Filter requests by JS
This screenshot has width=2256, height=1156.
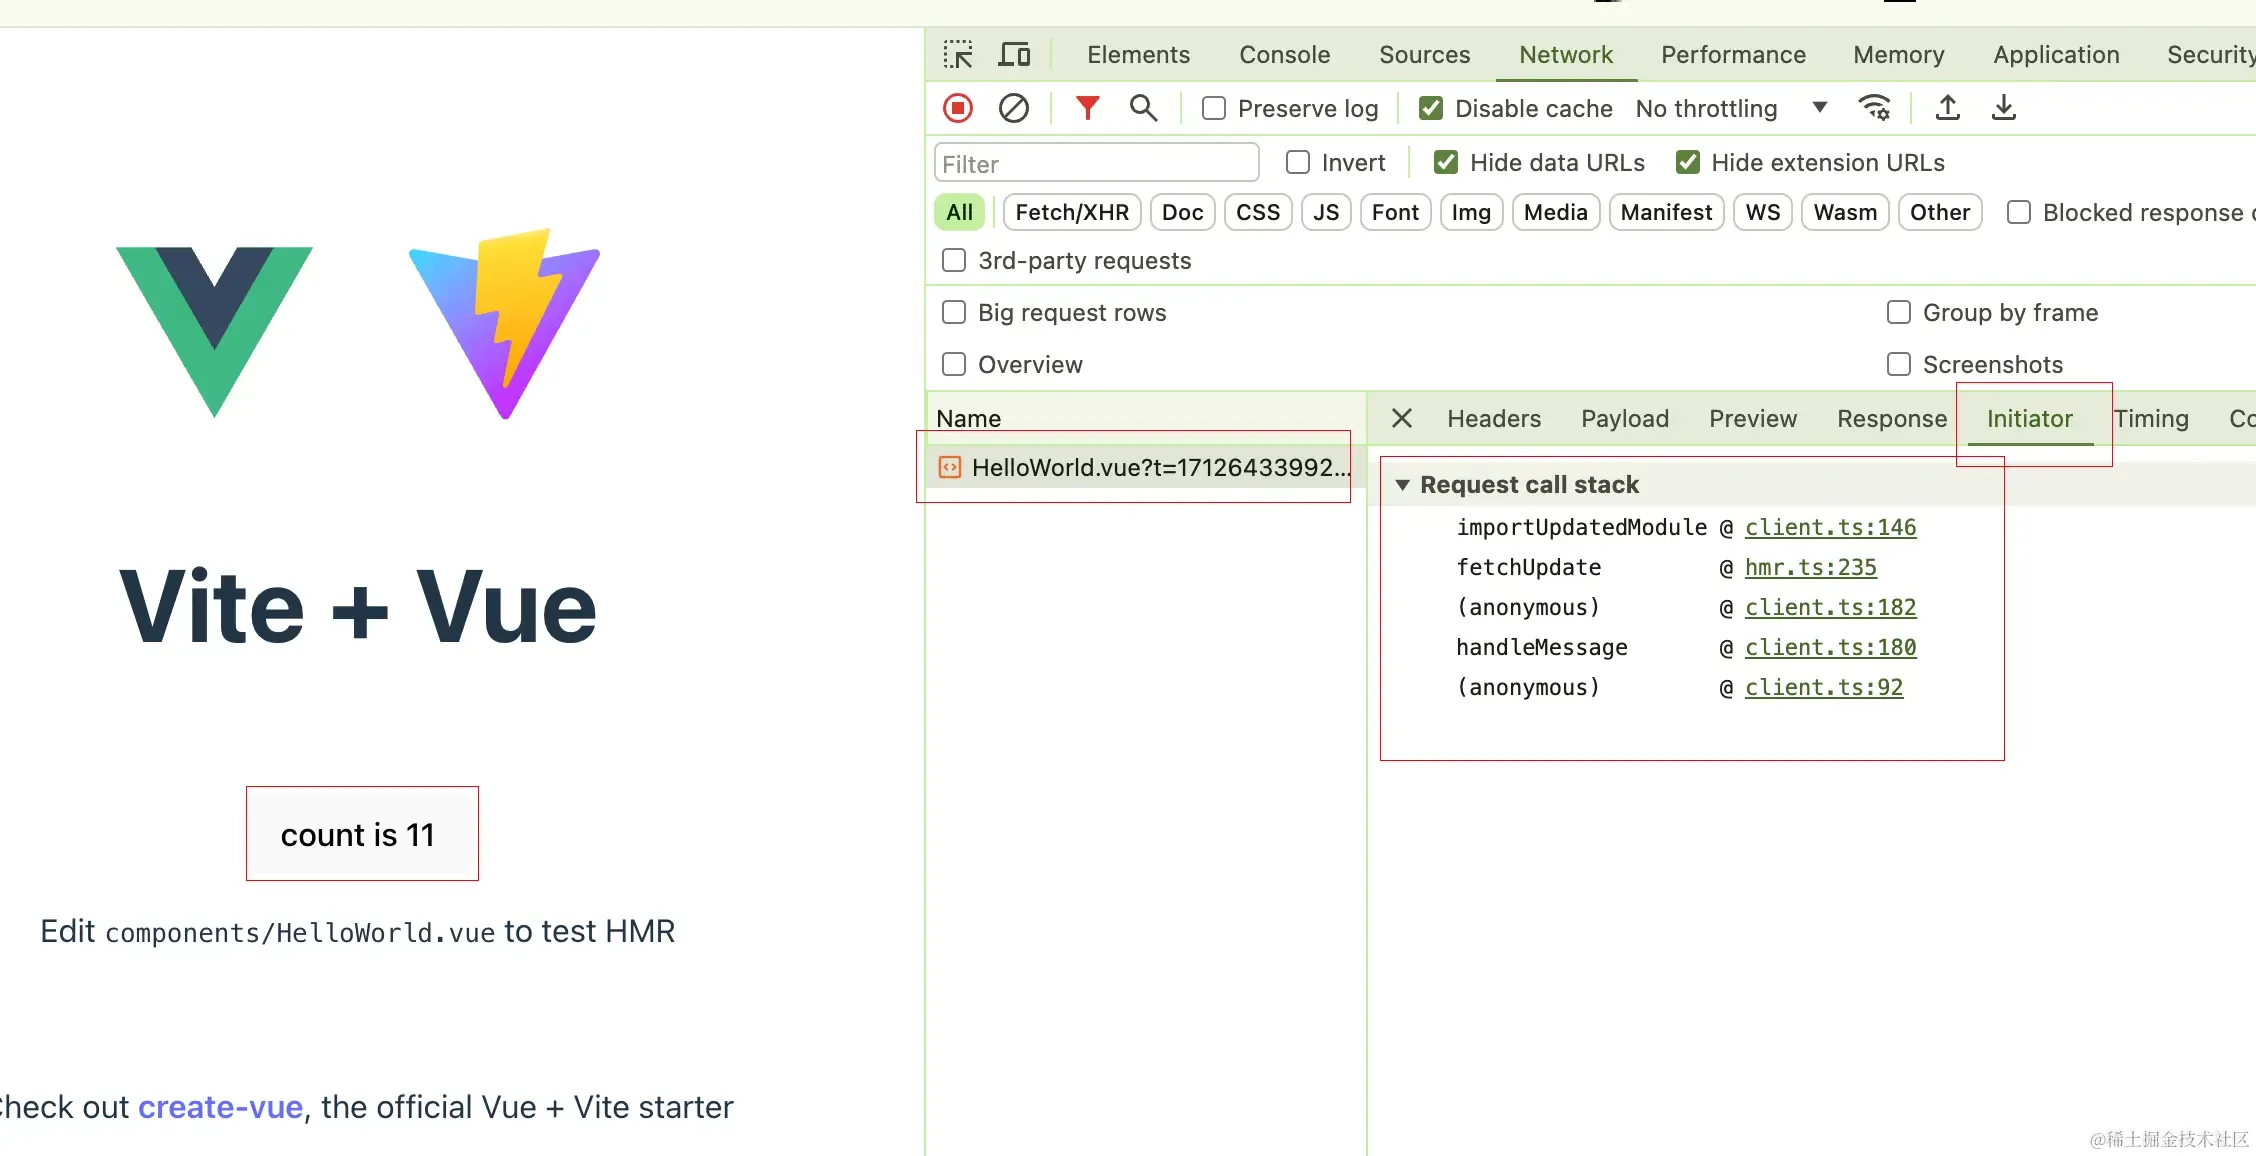tap(1326, 212)
